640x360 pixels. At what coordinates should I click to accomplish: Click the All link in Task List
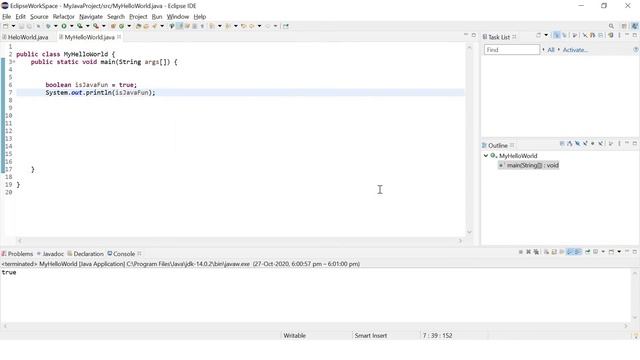551,50
